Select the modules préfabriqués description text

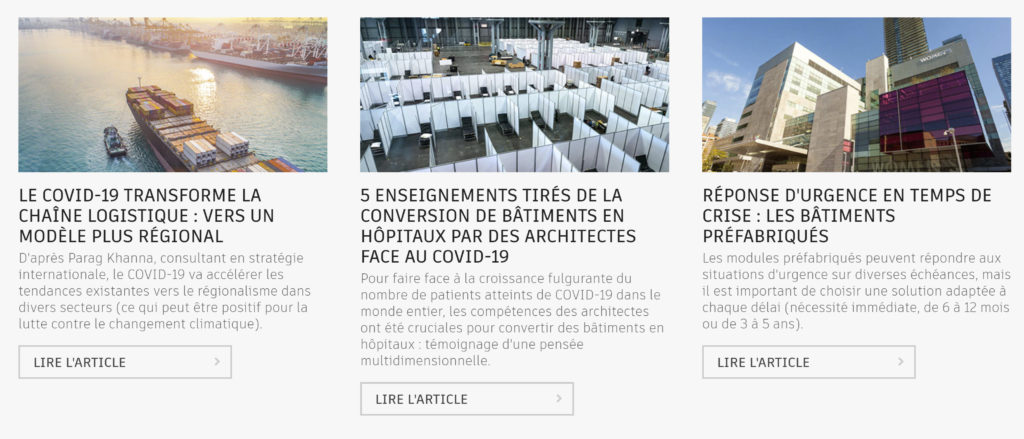(x=856, y=291)
